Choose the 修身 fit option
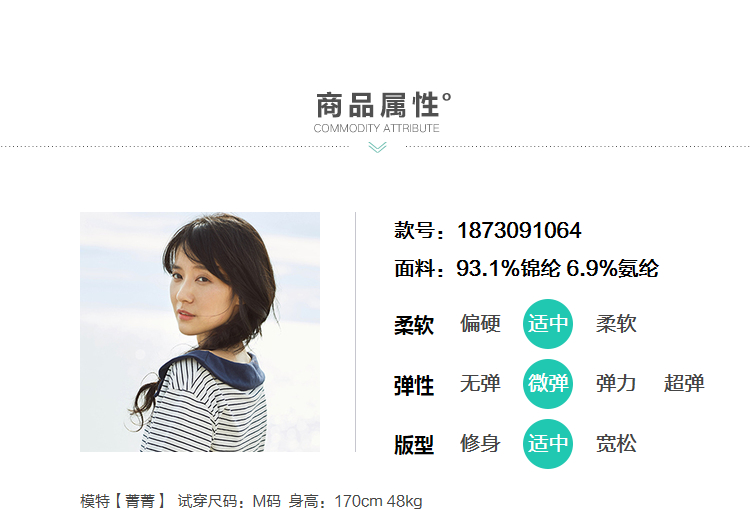This screenshot has height=510, width=750. pyautogui.click(x=480, y=443)
